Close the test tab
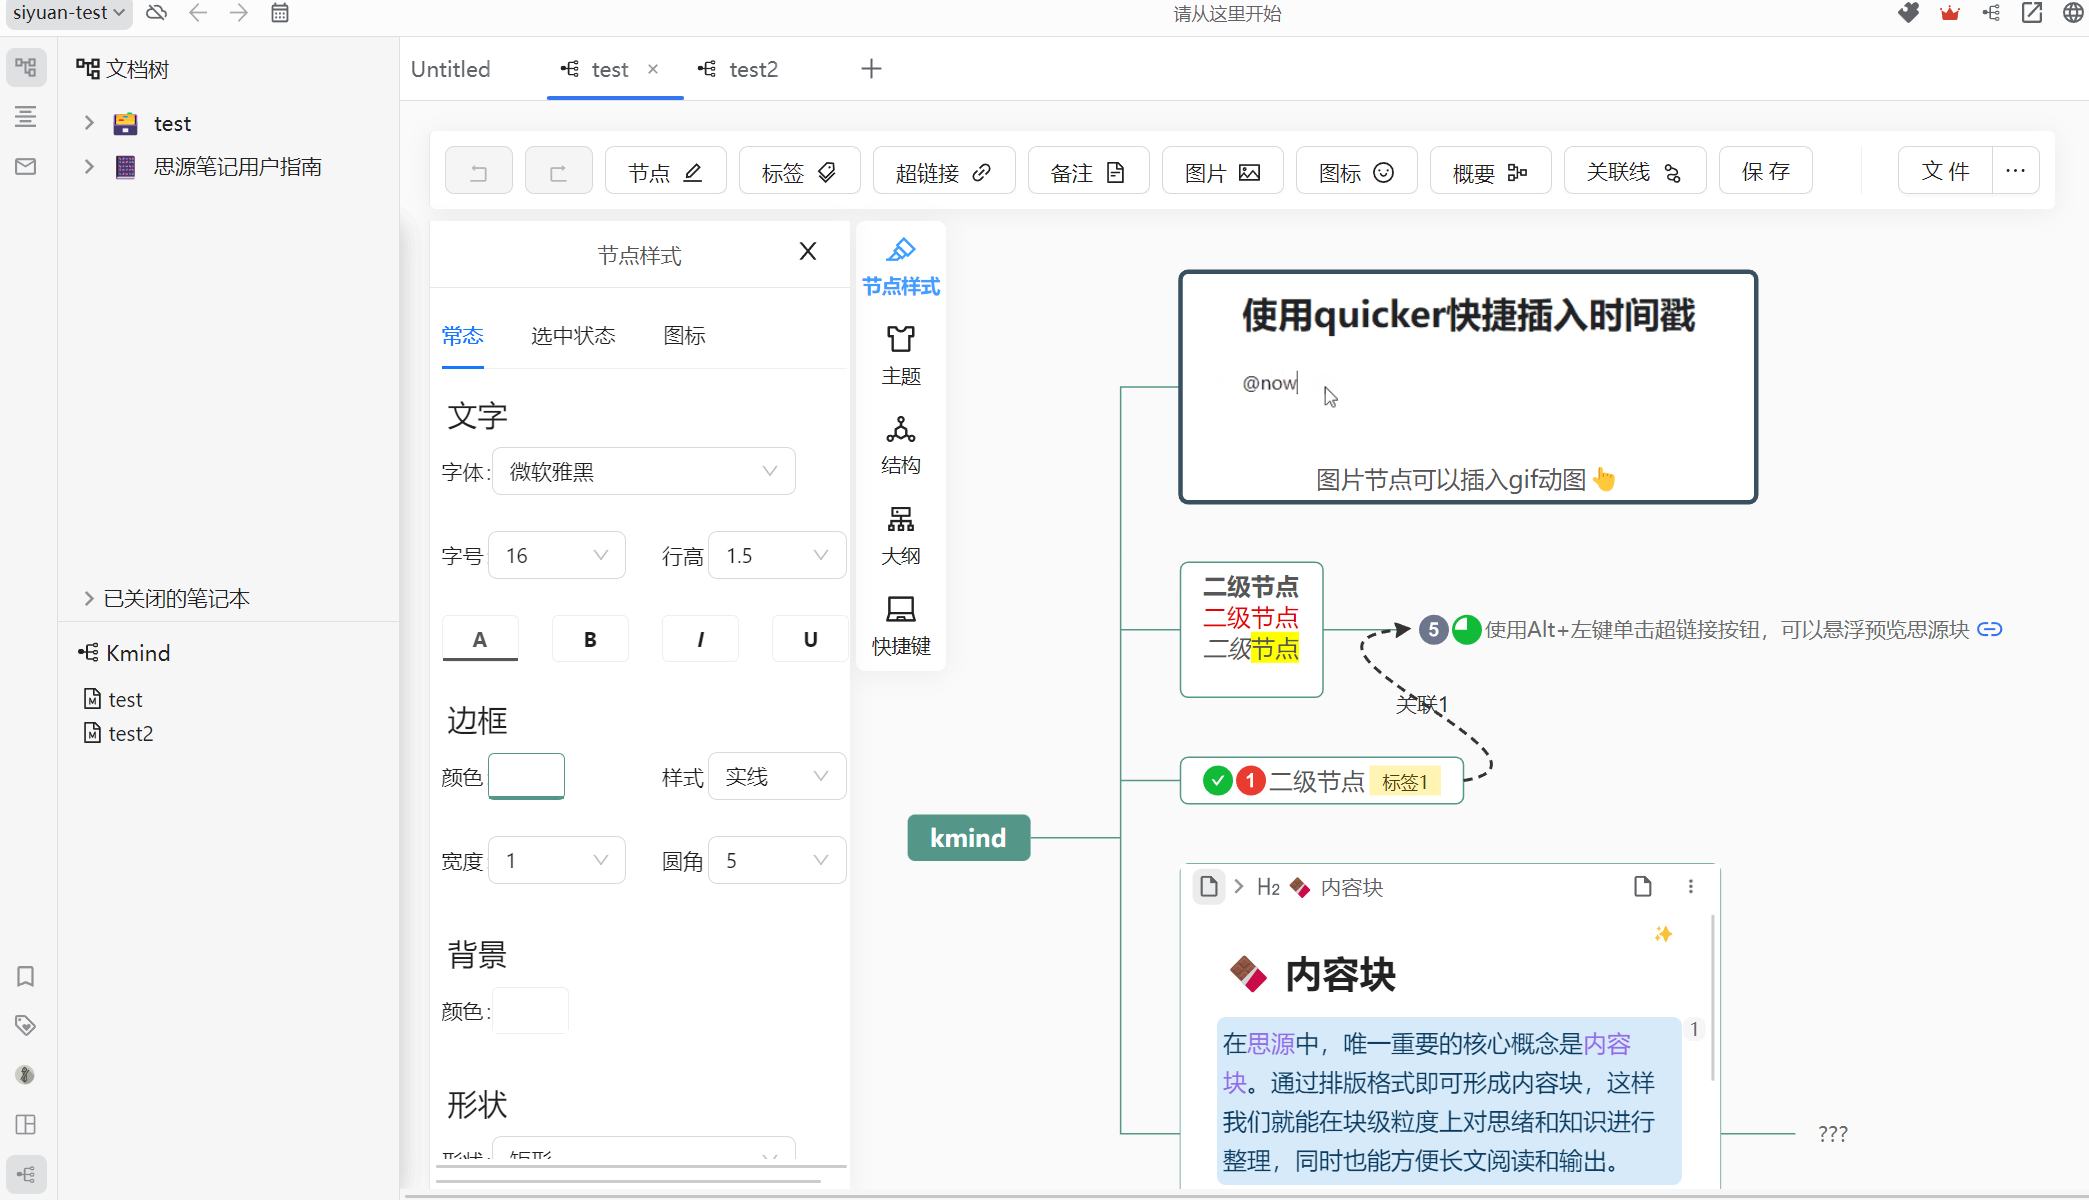 (653, 69)
